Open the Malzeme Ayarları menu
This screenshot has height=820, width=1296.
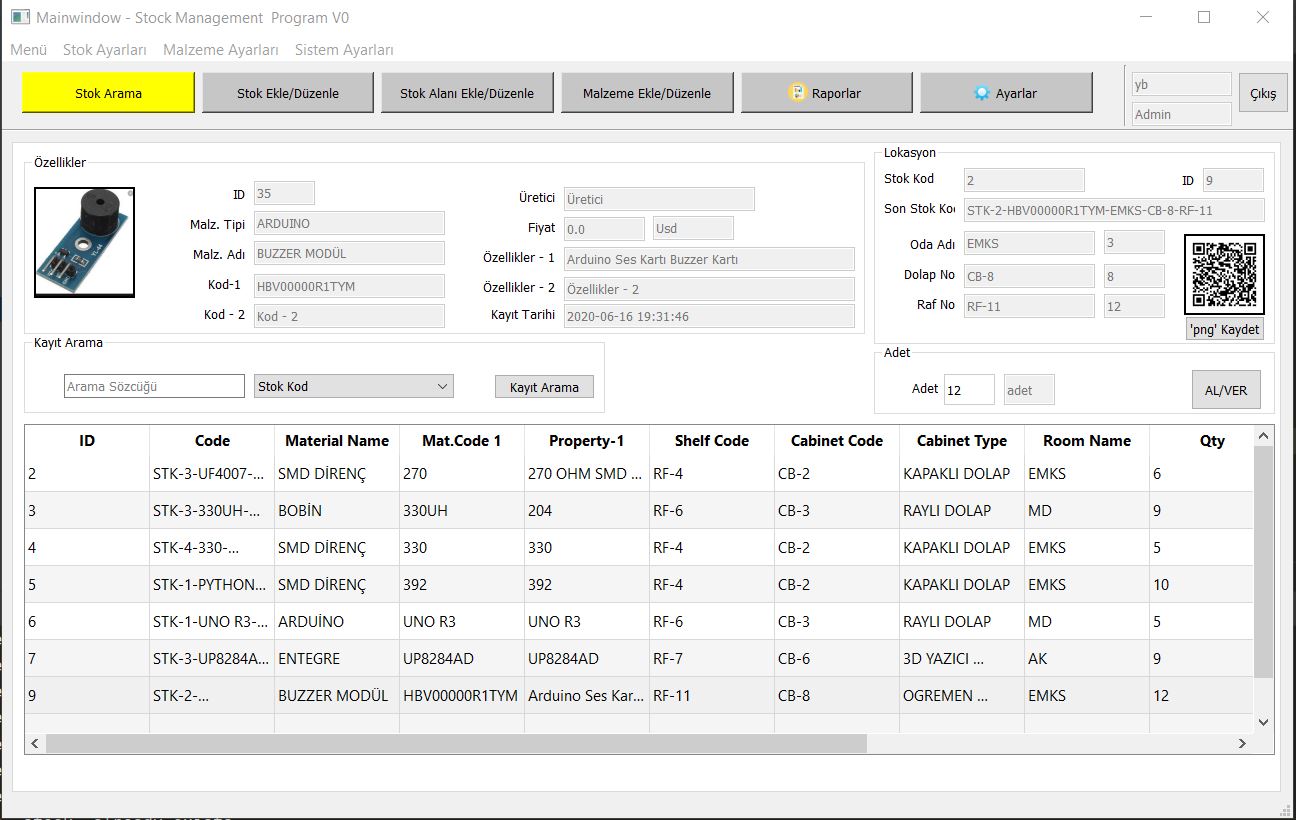click(221, 50)
